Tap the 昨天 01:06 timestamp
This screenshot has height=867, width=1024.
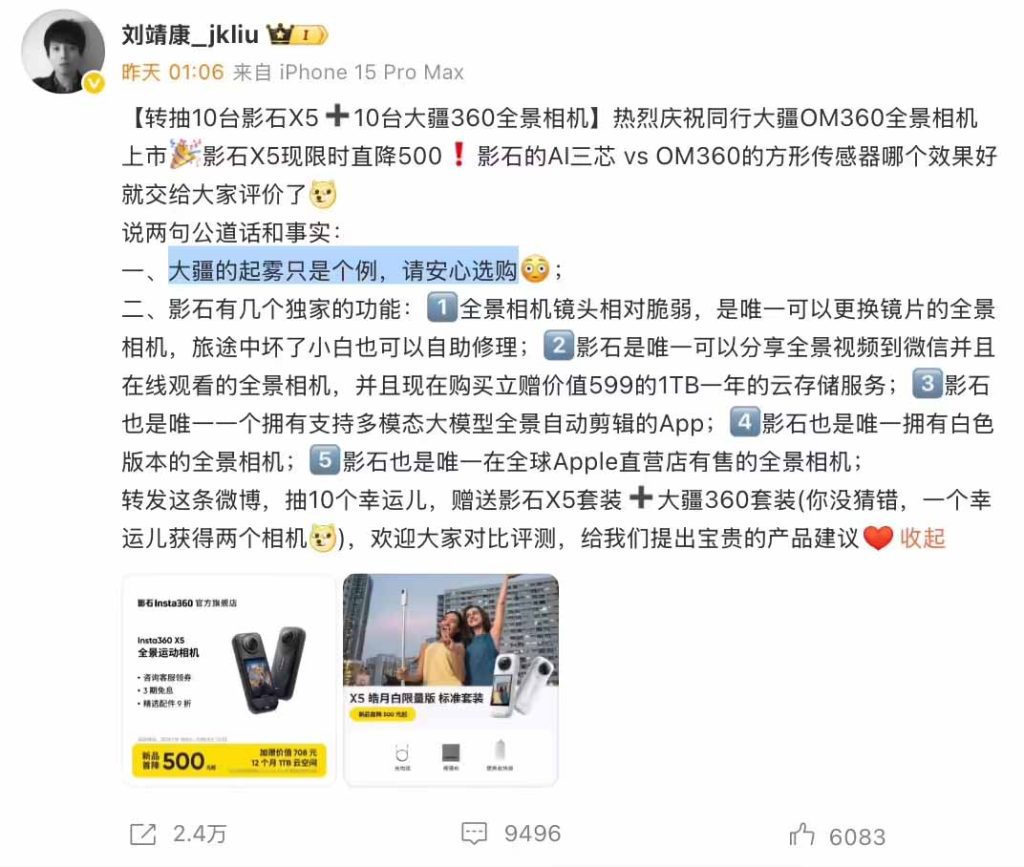click(172, 72)
